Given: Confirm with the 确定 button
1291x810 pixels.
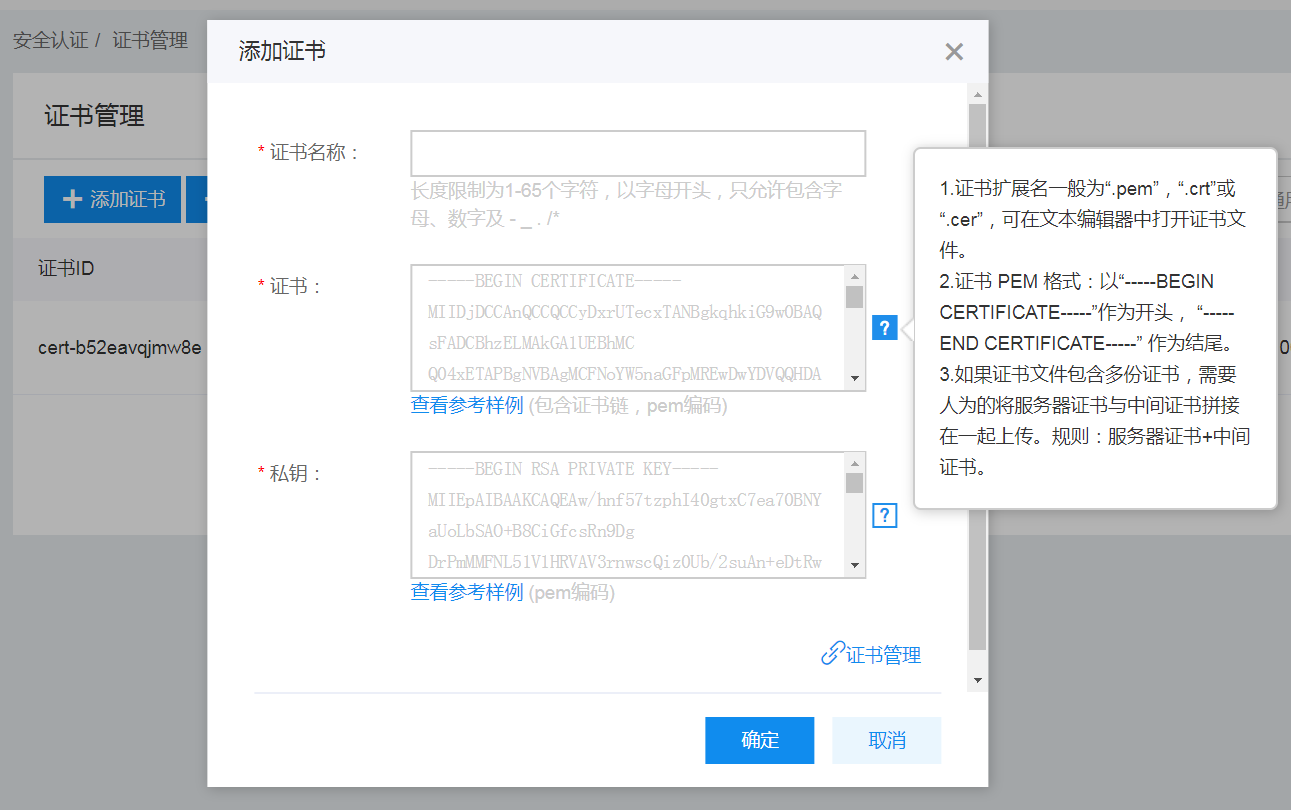Looking at the screenshot, I should 760,740.
